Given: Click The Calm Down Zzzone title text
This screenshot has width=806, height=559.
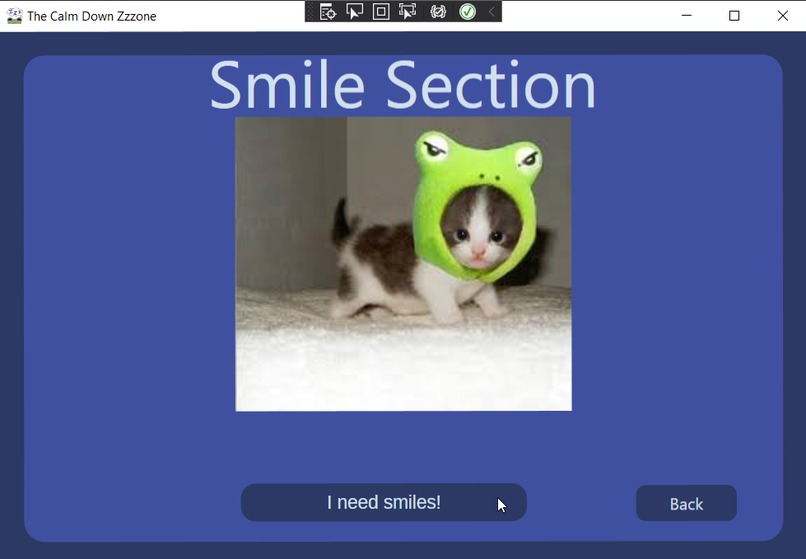Looking at the screenshot, I should click(x=92, y=16).
